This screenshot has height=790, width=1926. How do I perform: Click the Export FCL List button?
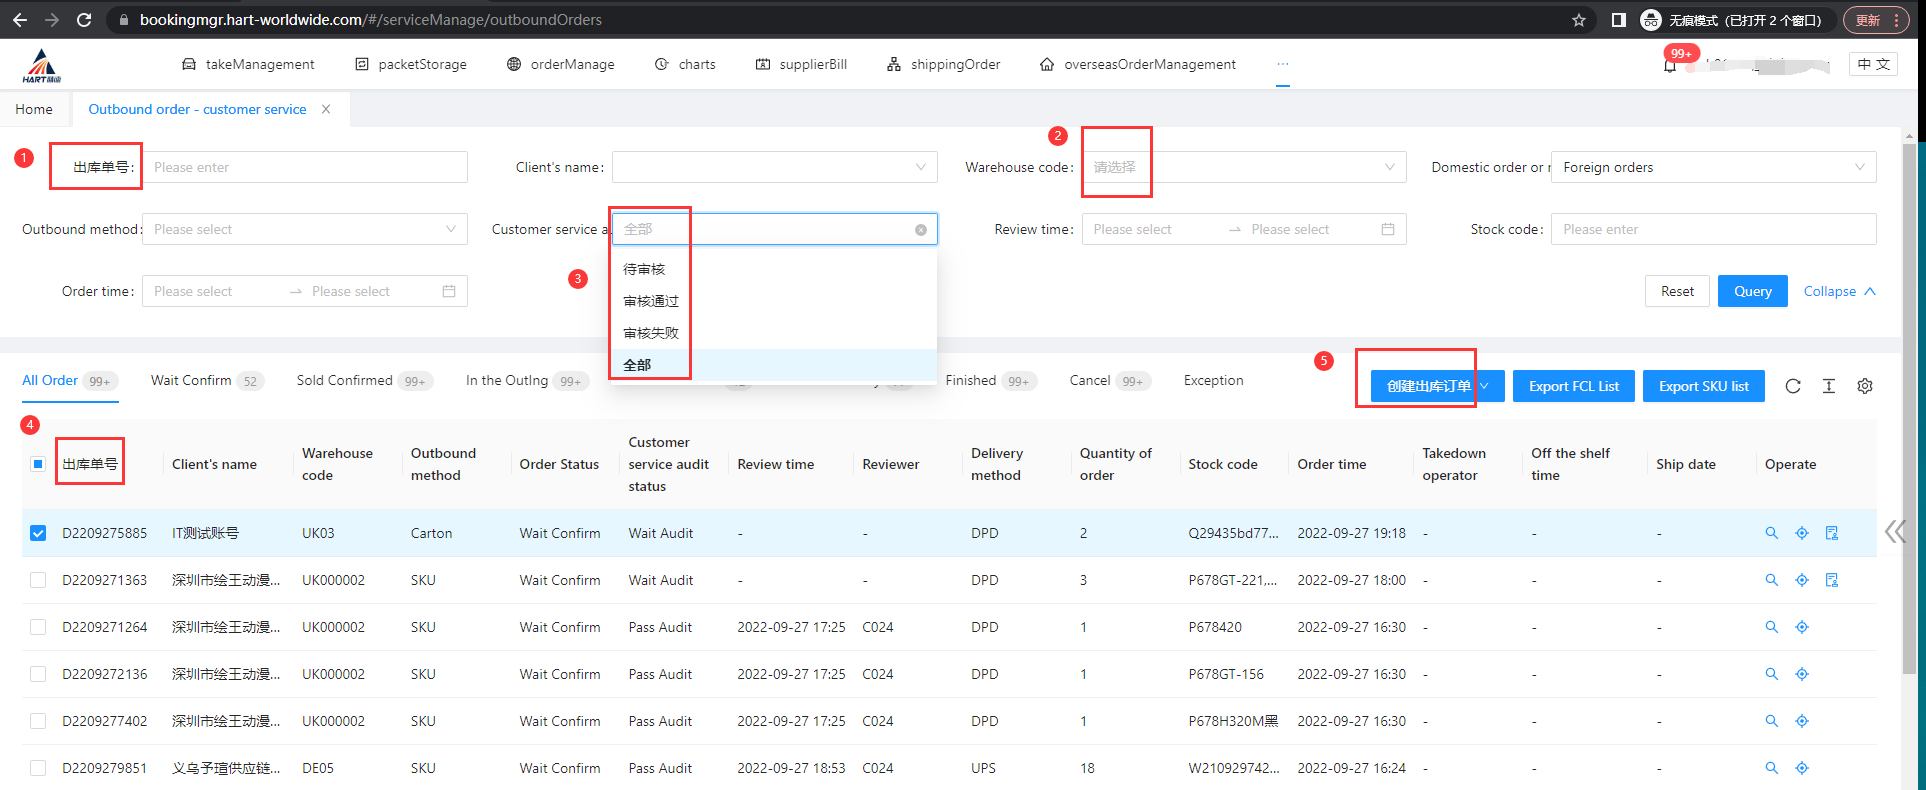coord(1573,386)
